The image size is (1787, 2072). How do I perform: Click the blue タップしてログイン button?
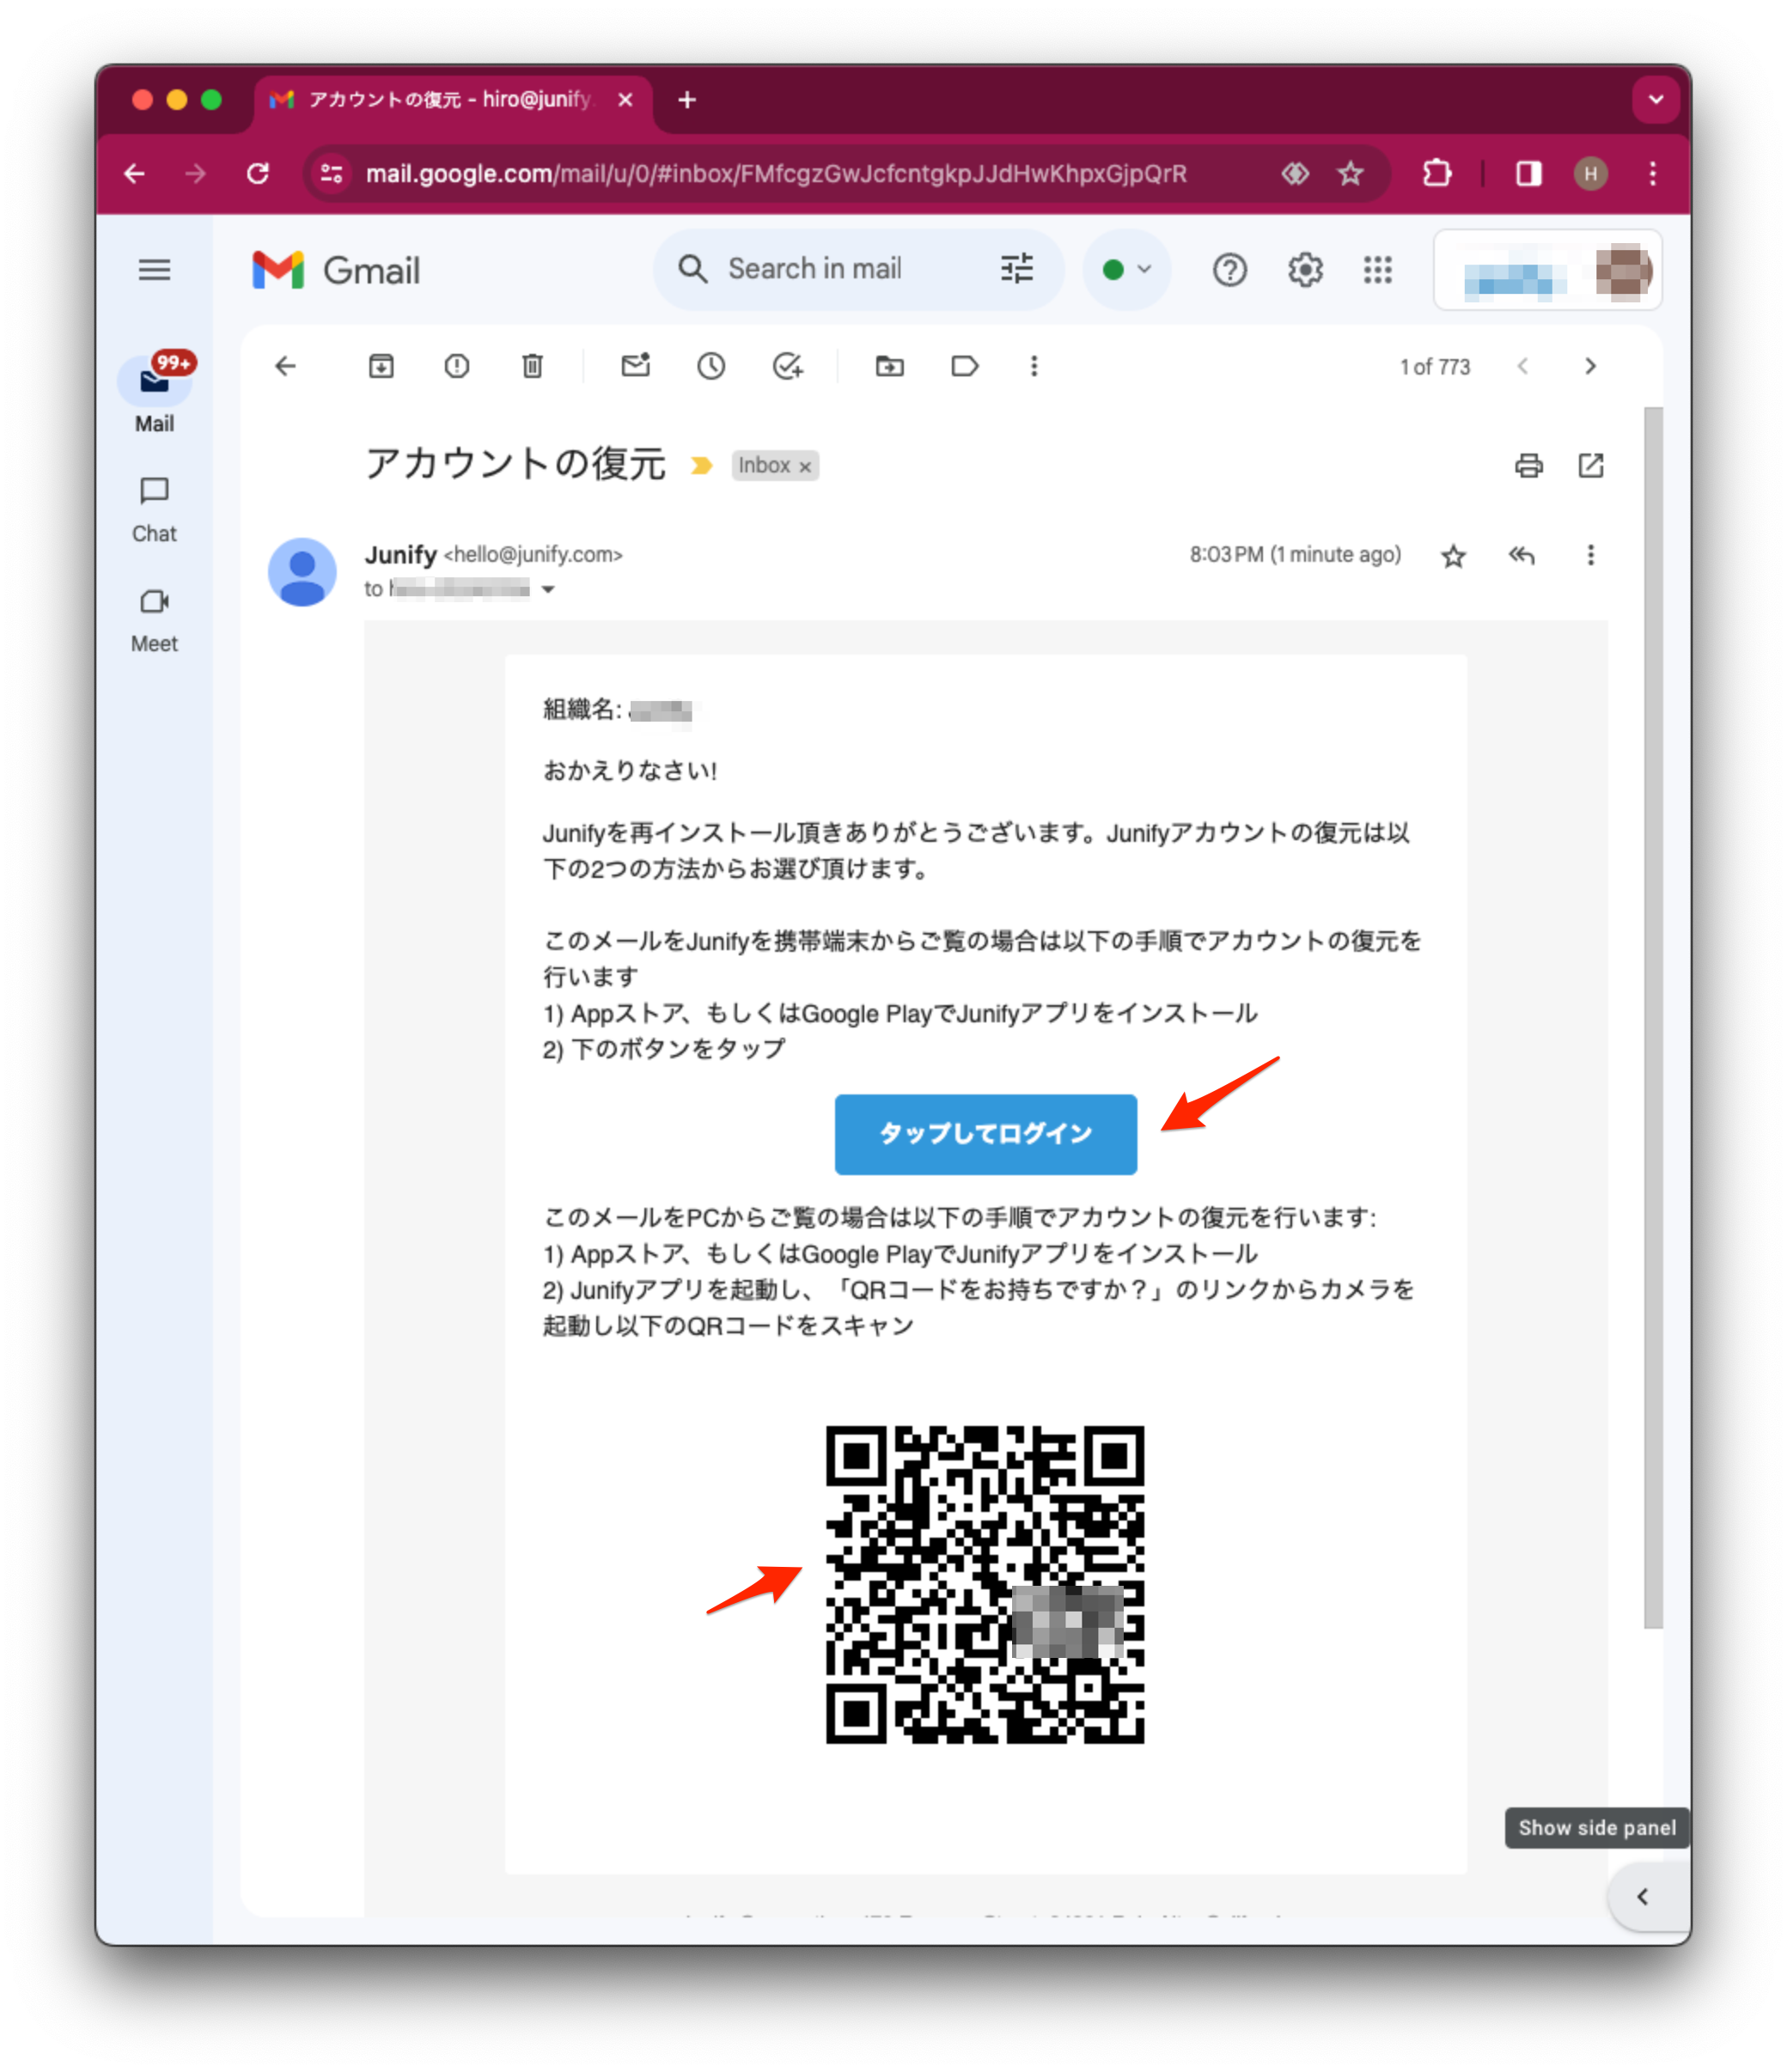point(986,1134)
